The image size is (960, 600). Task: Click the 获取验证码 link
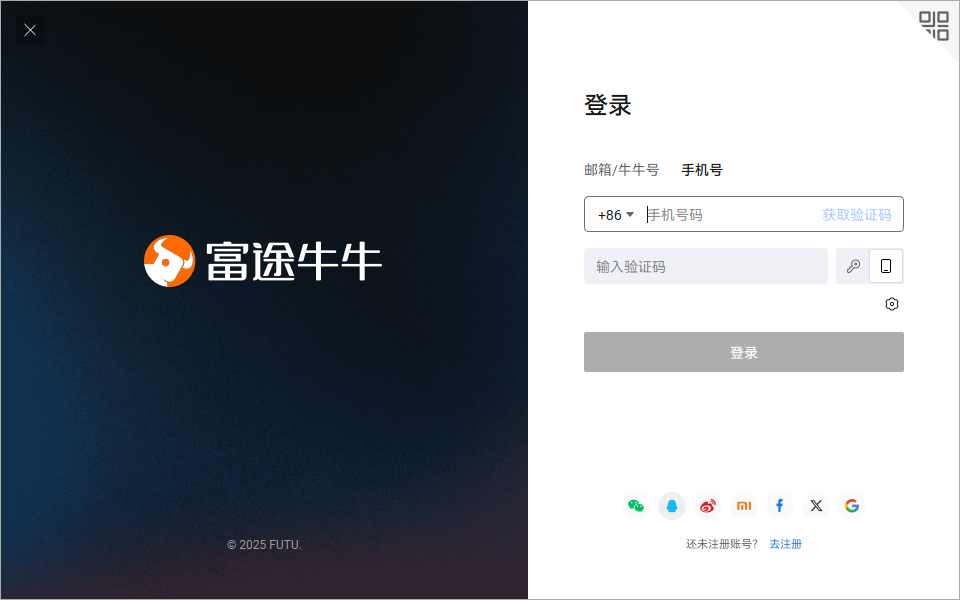857,215
